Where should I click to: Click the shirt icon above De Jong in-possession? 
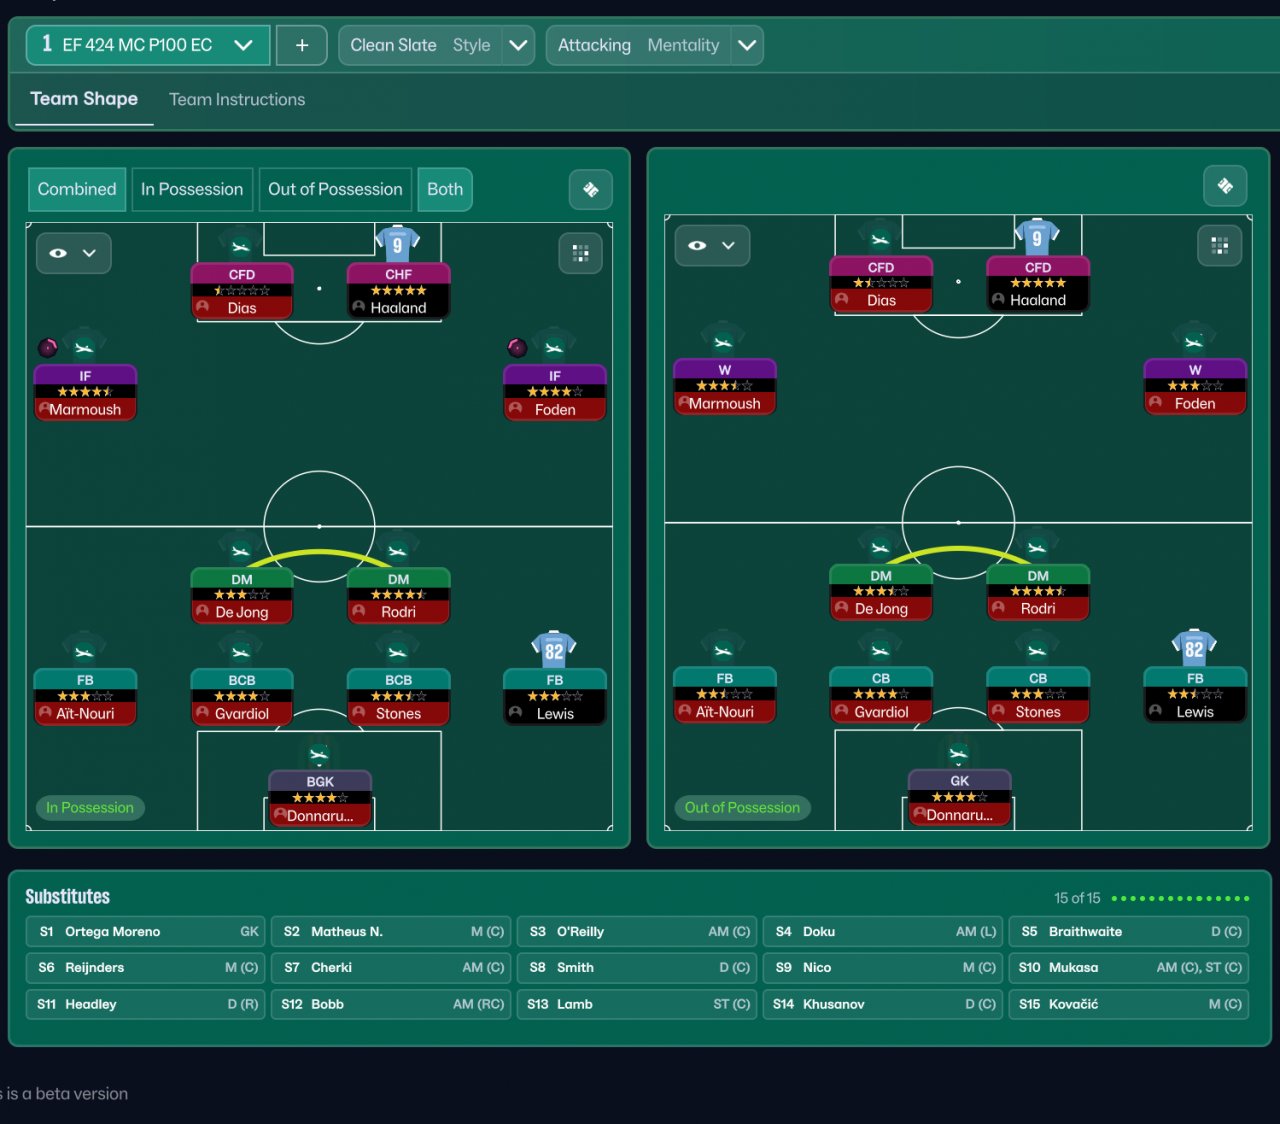click(241, 550)
